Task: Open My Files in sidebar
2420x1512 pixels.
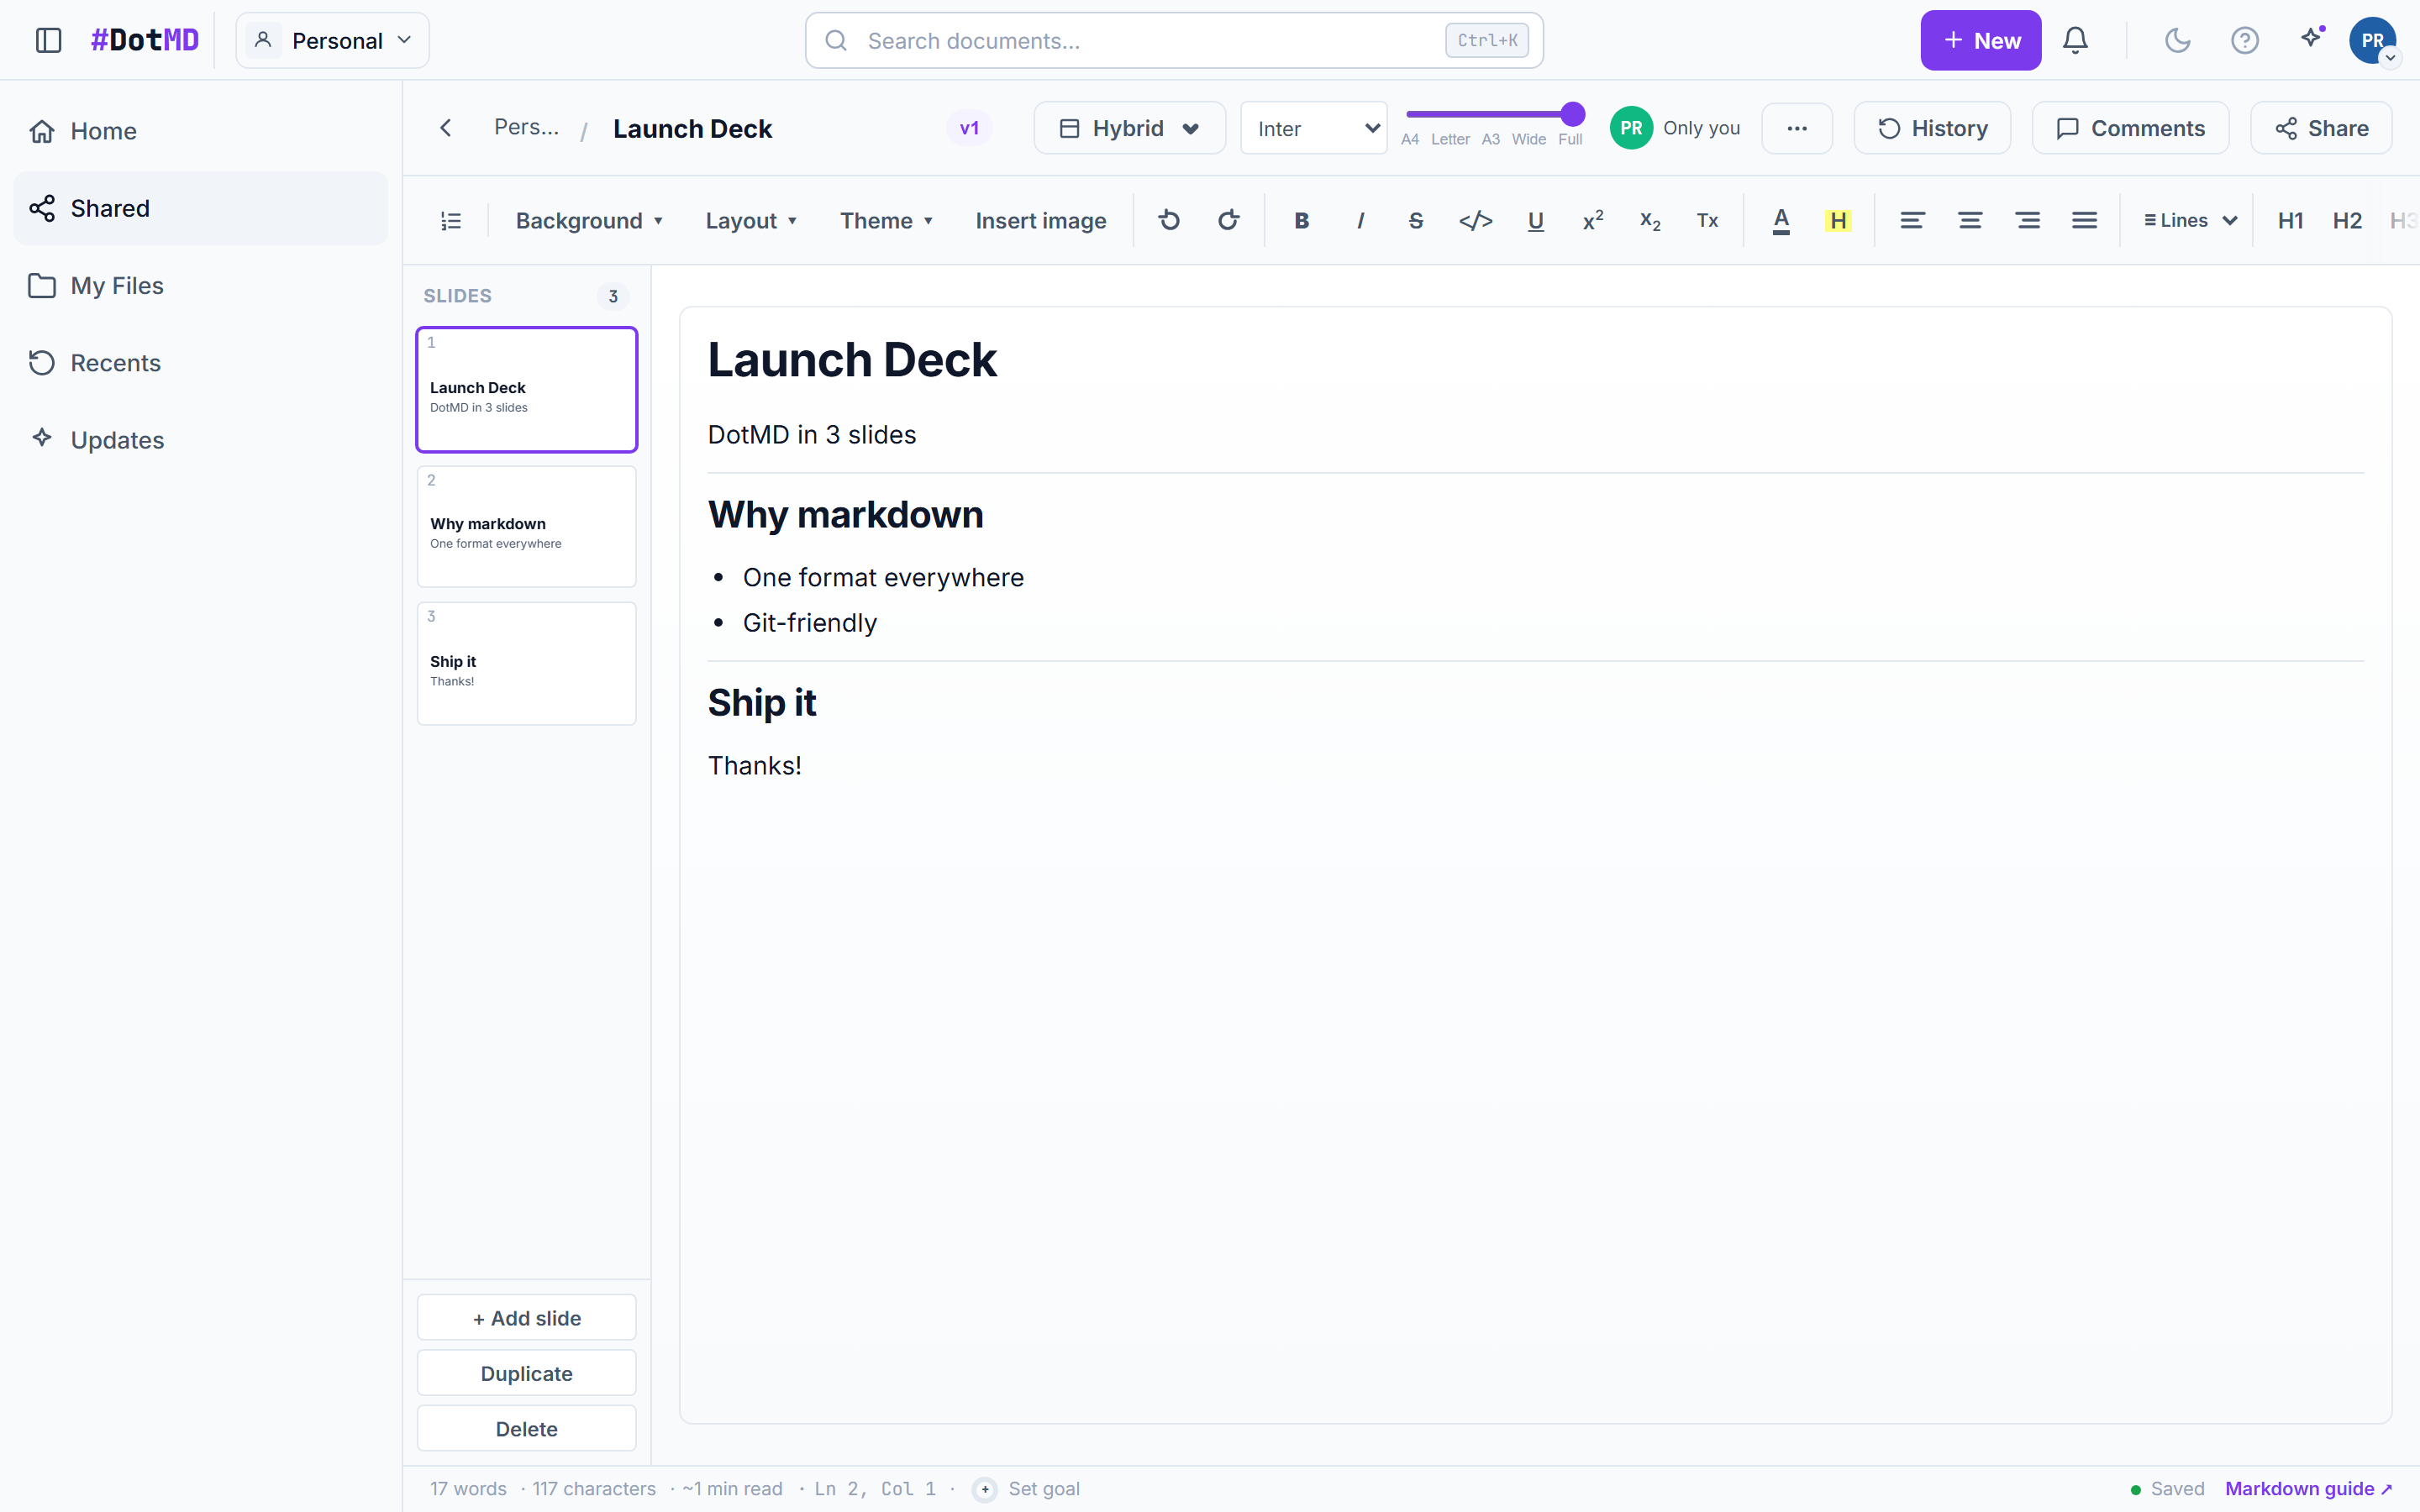Action: (x=200, y=285)
